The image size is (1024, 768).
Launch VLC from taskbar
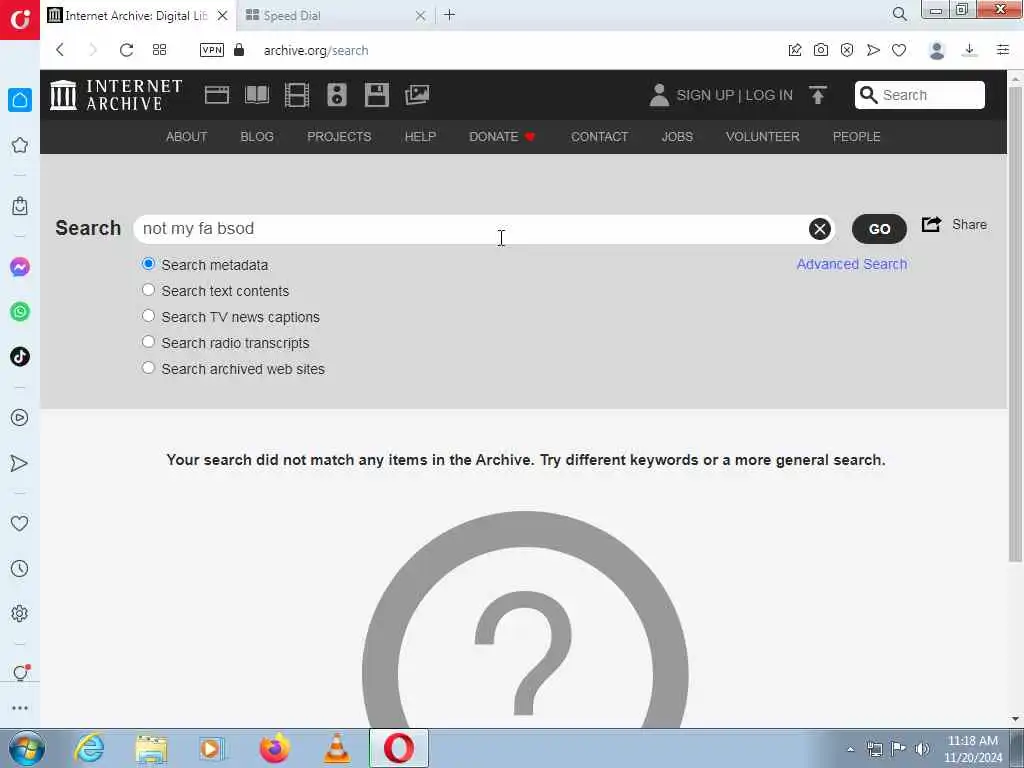click(337, 748)
